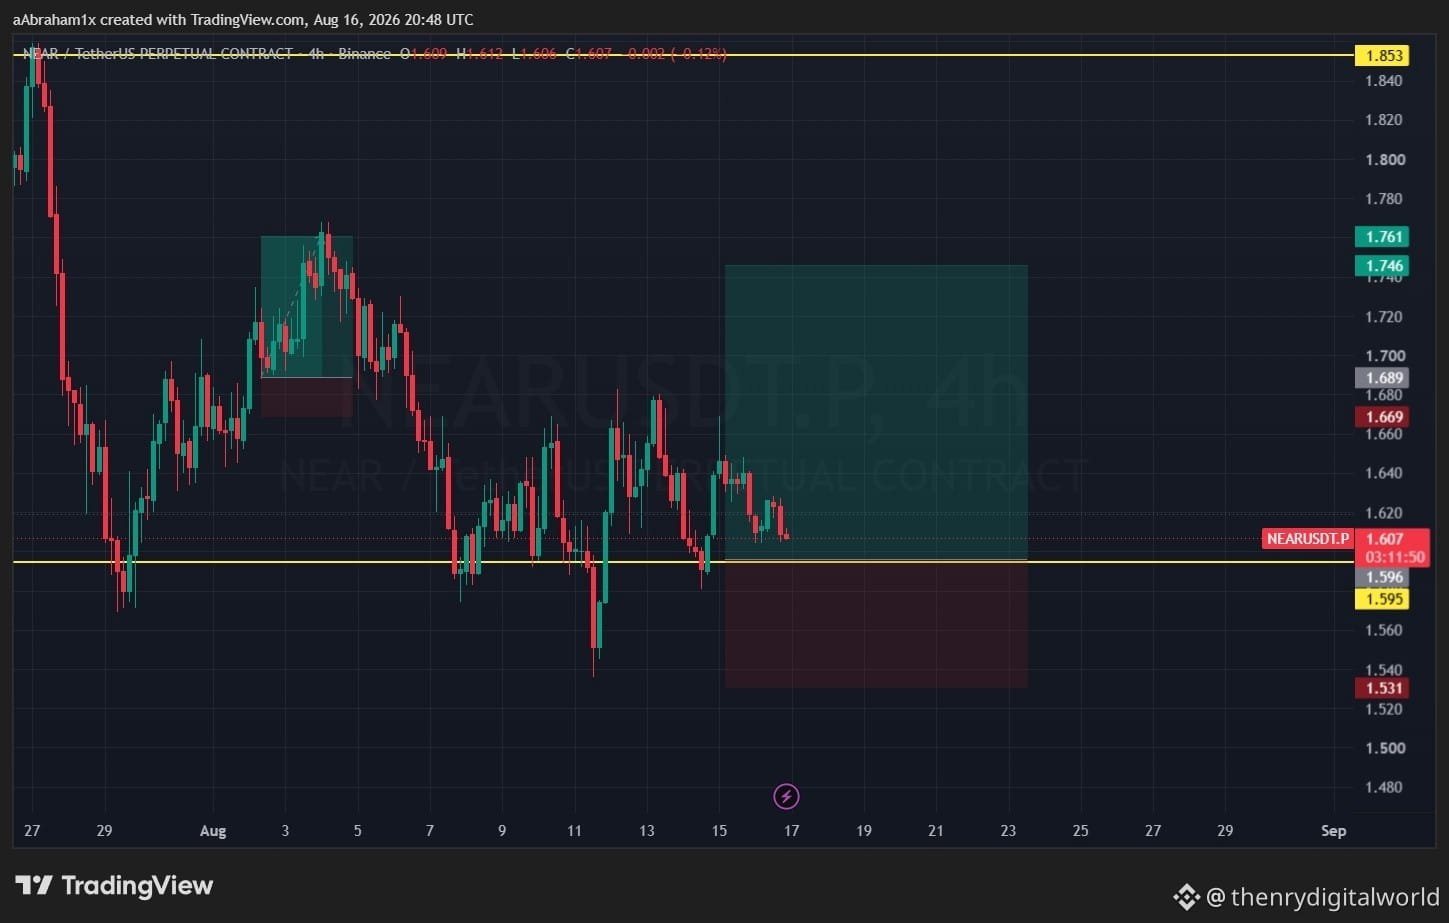Select the yellow horizontal line at 1.595
The image size is (1449, 923).
683,562
